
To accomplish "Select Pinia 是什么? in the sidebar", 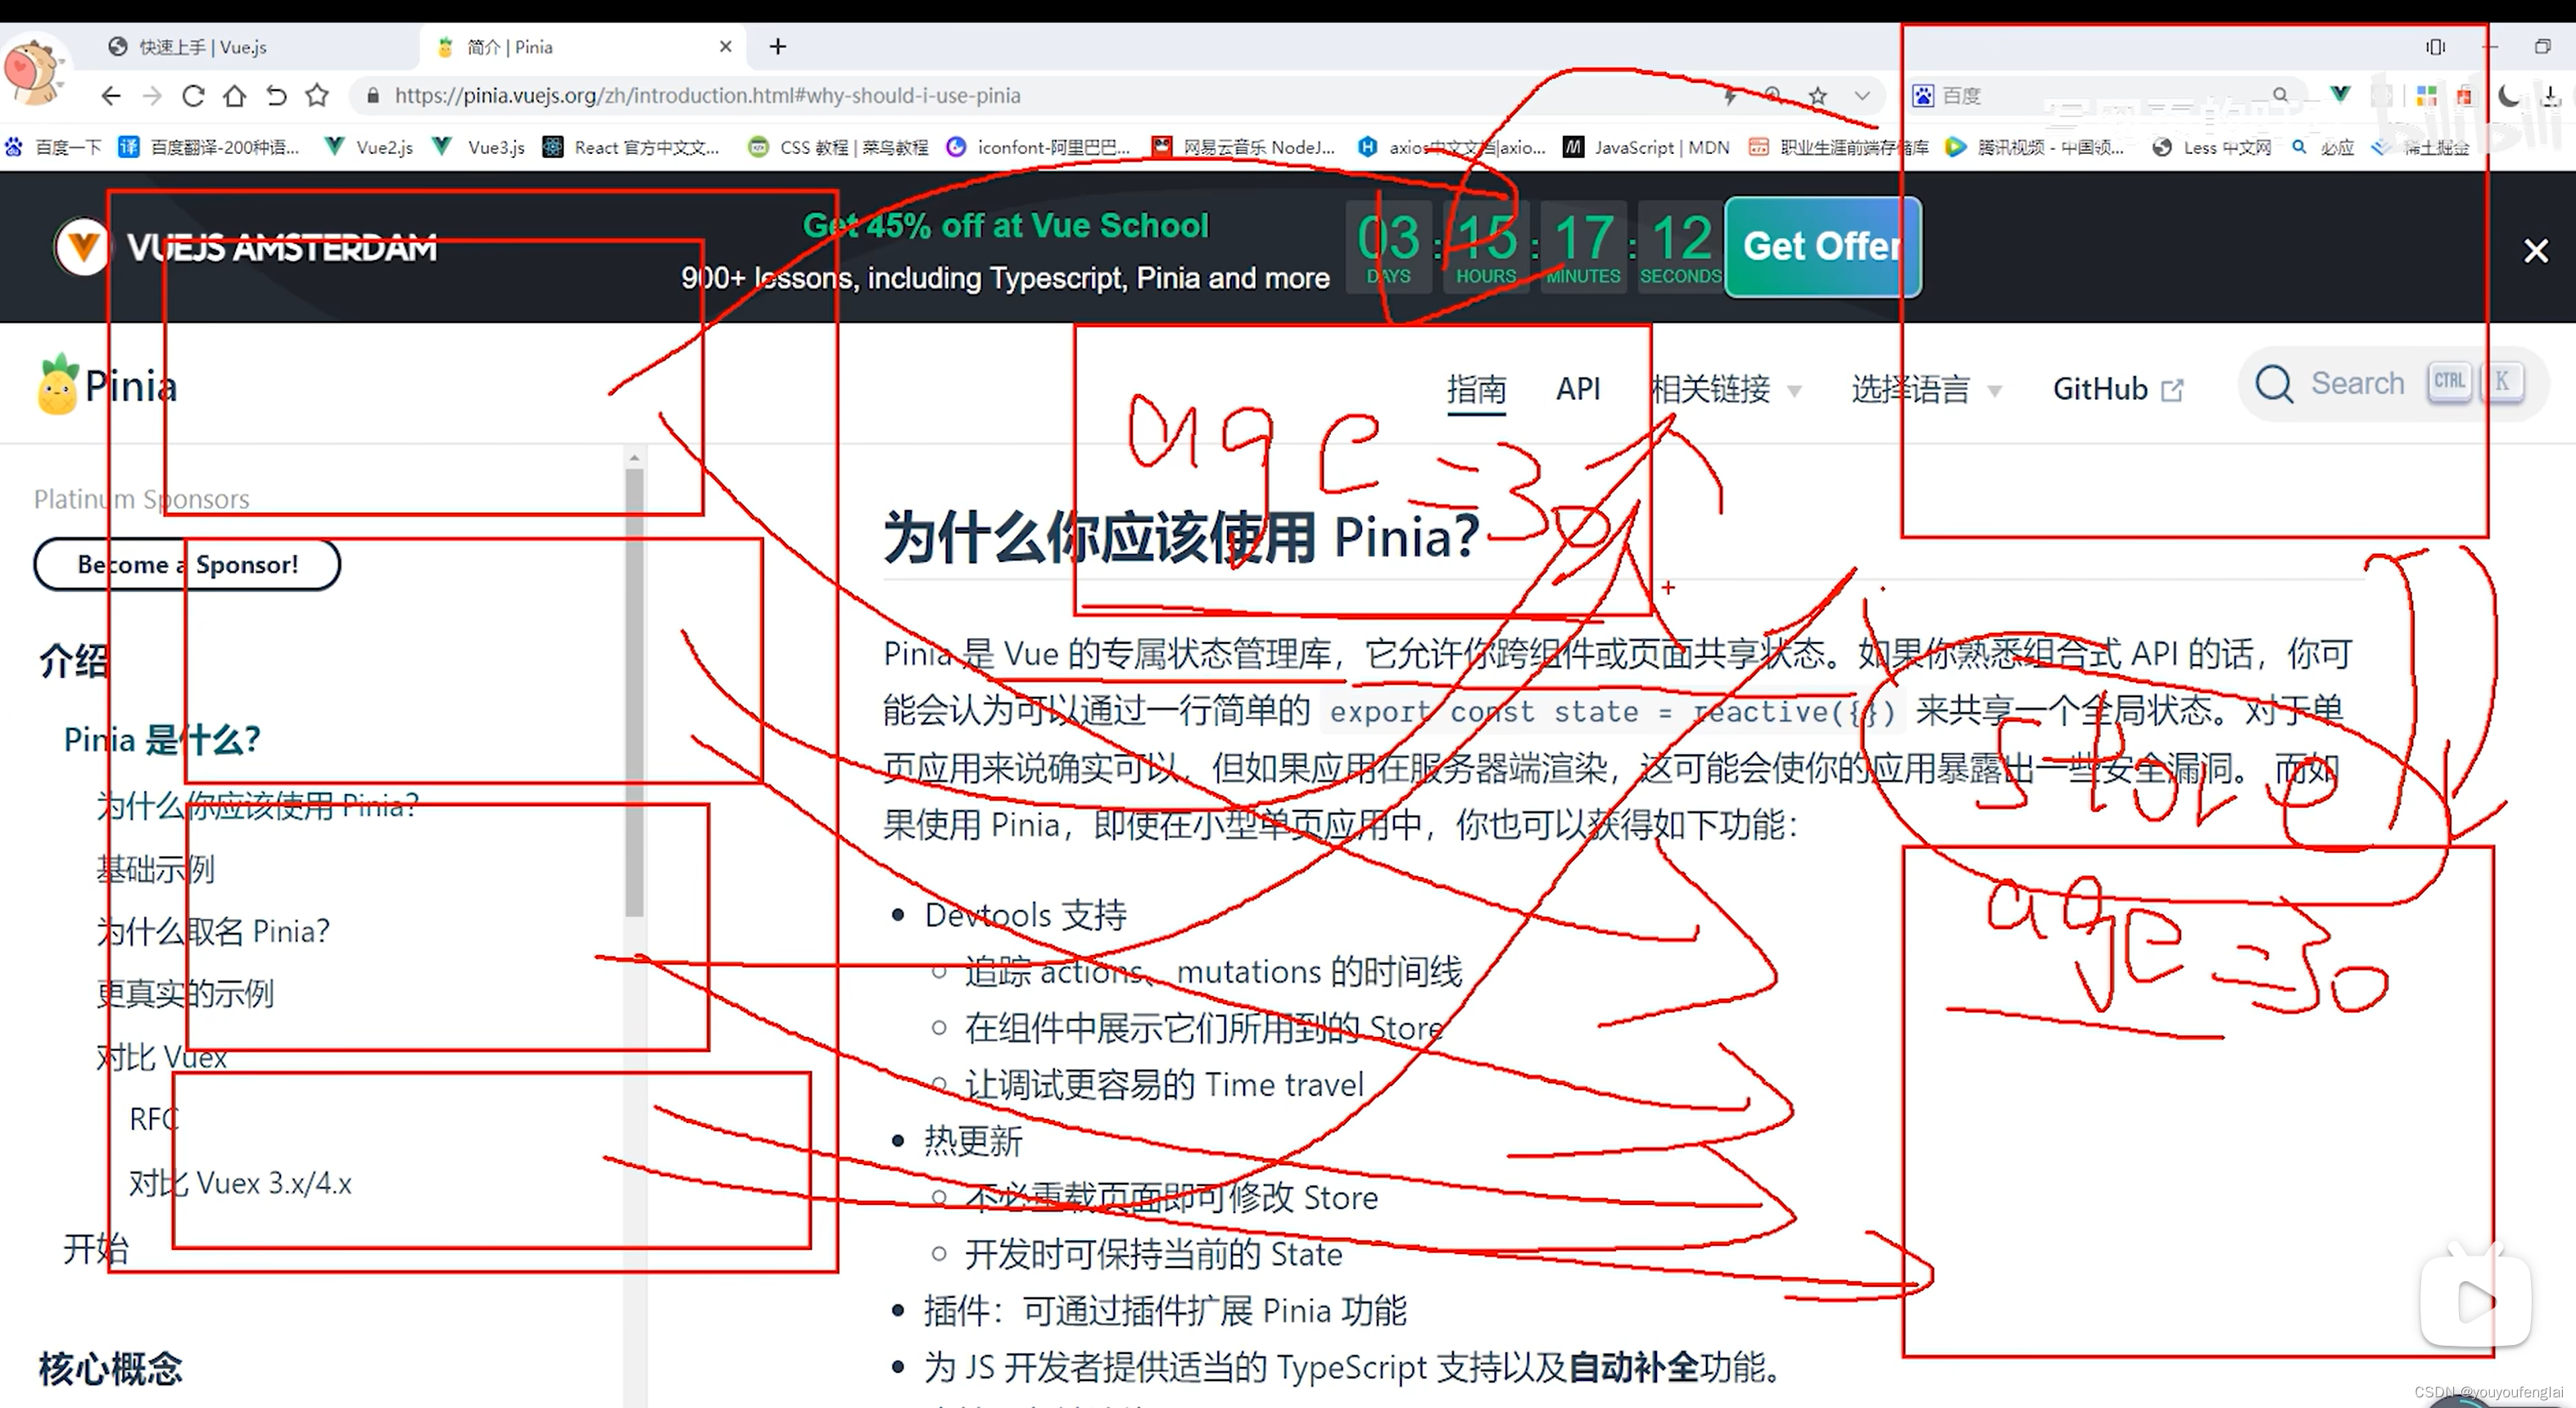I will click(x=162, y=740).
